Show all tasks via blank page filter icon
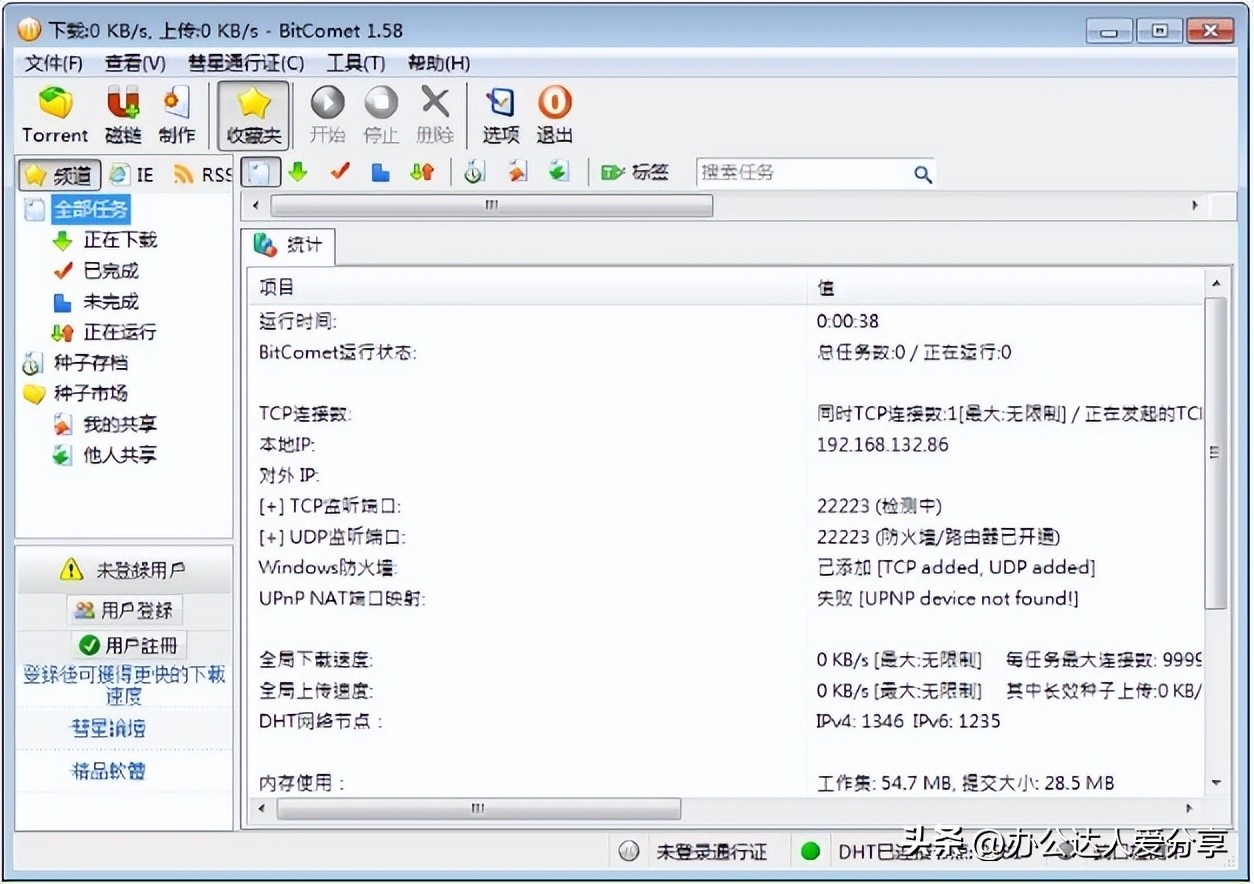The height and width of the screenshot is (884, 1254). (x=260, y=172)
